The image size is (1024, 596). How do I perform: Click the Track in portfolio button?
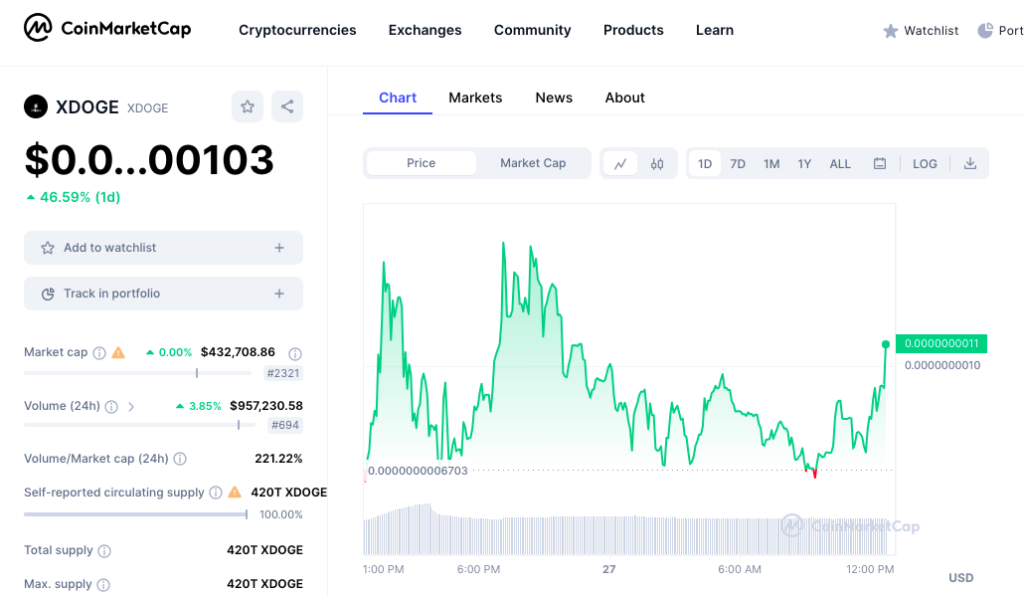pyautogui.click(x=163, y=293)
